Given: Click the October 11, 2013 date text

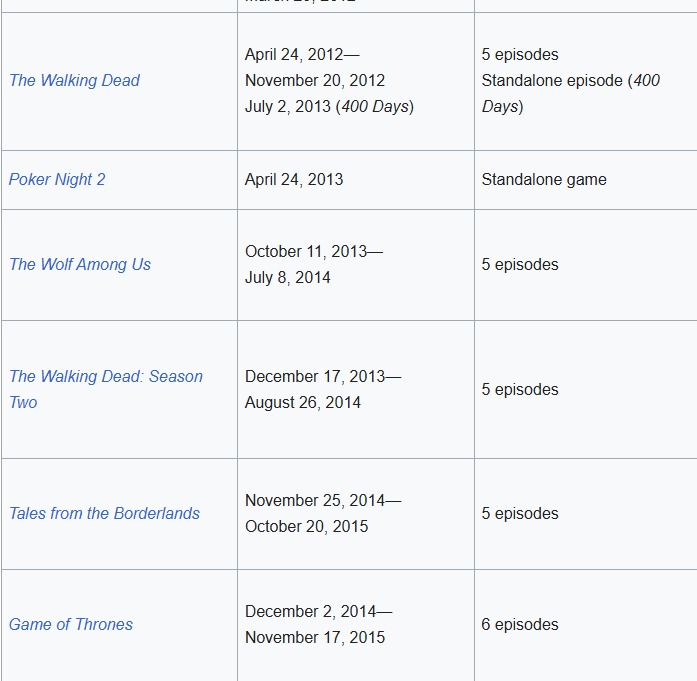Looking at the screenshot, I should pos(313,251).
